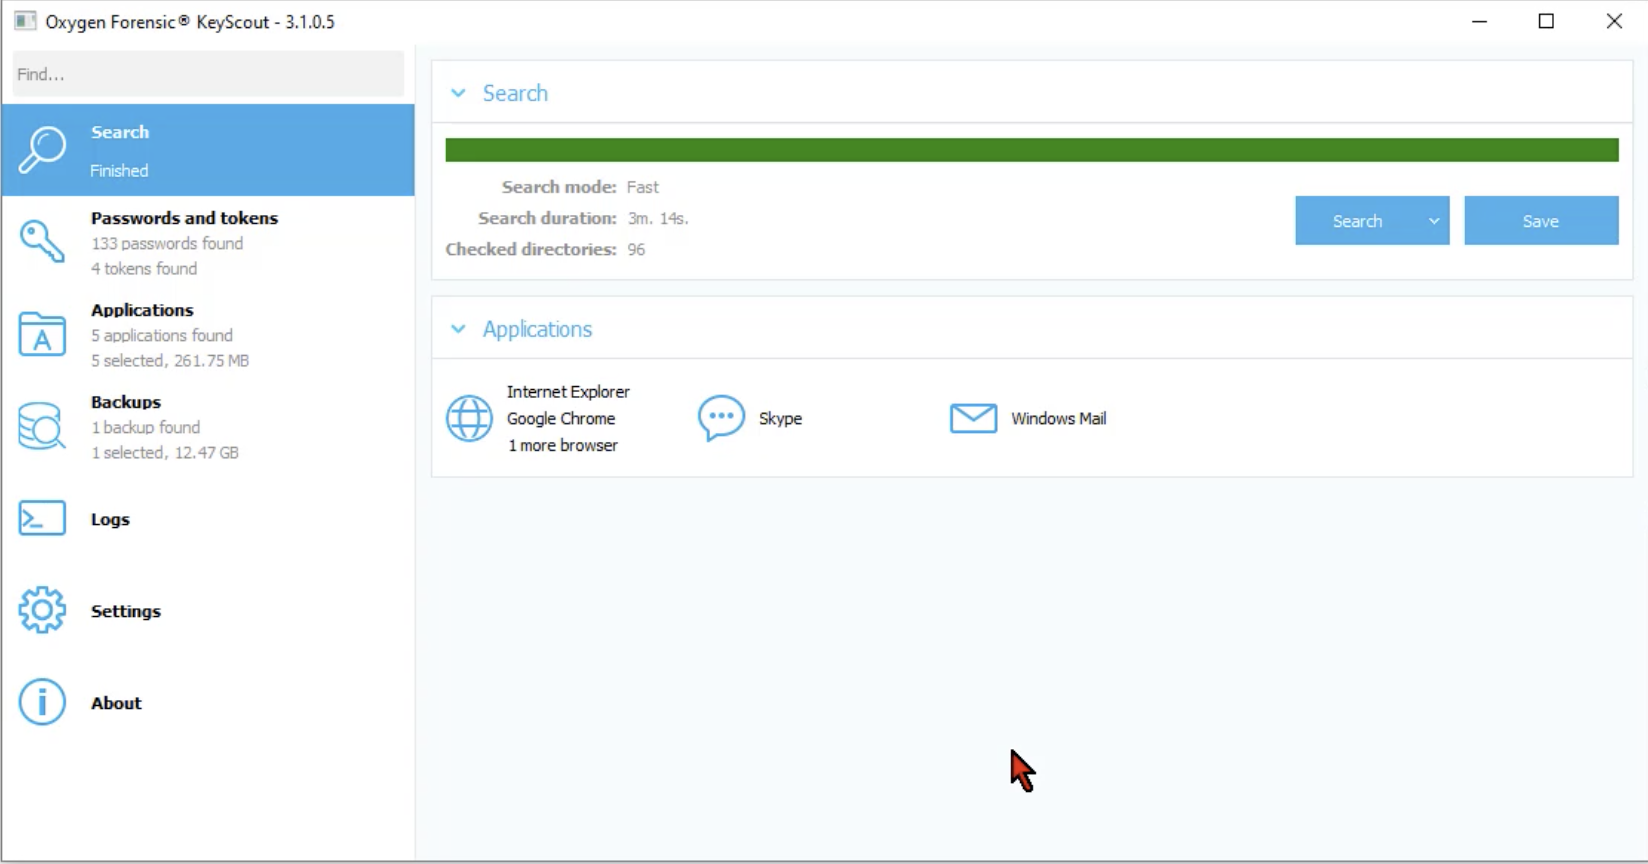Open the Settings section

208,610
